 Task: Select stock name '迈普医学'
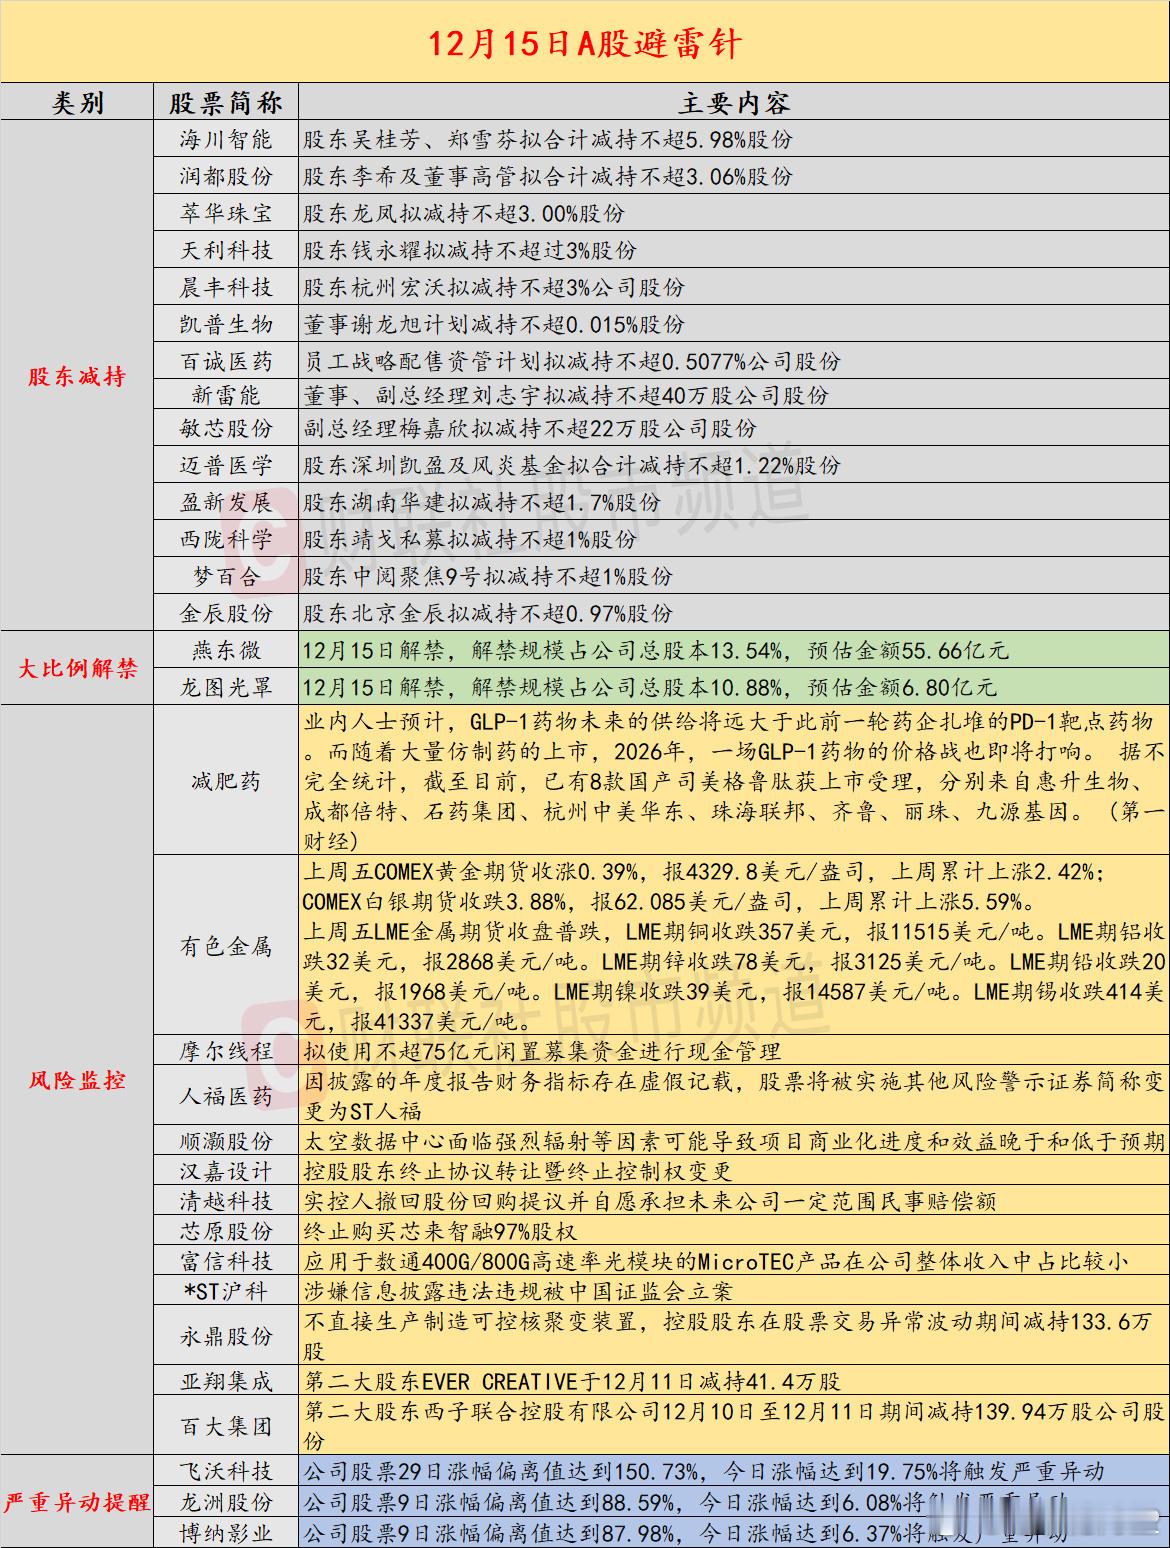pyautogui.click(x=226, y=465)
